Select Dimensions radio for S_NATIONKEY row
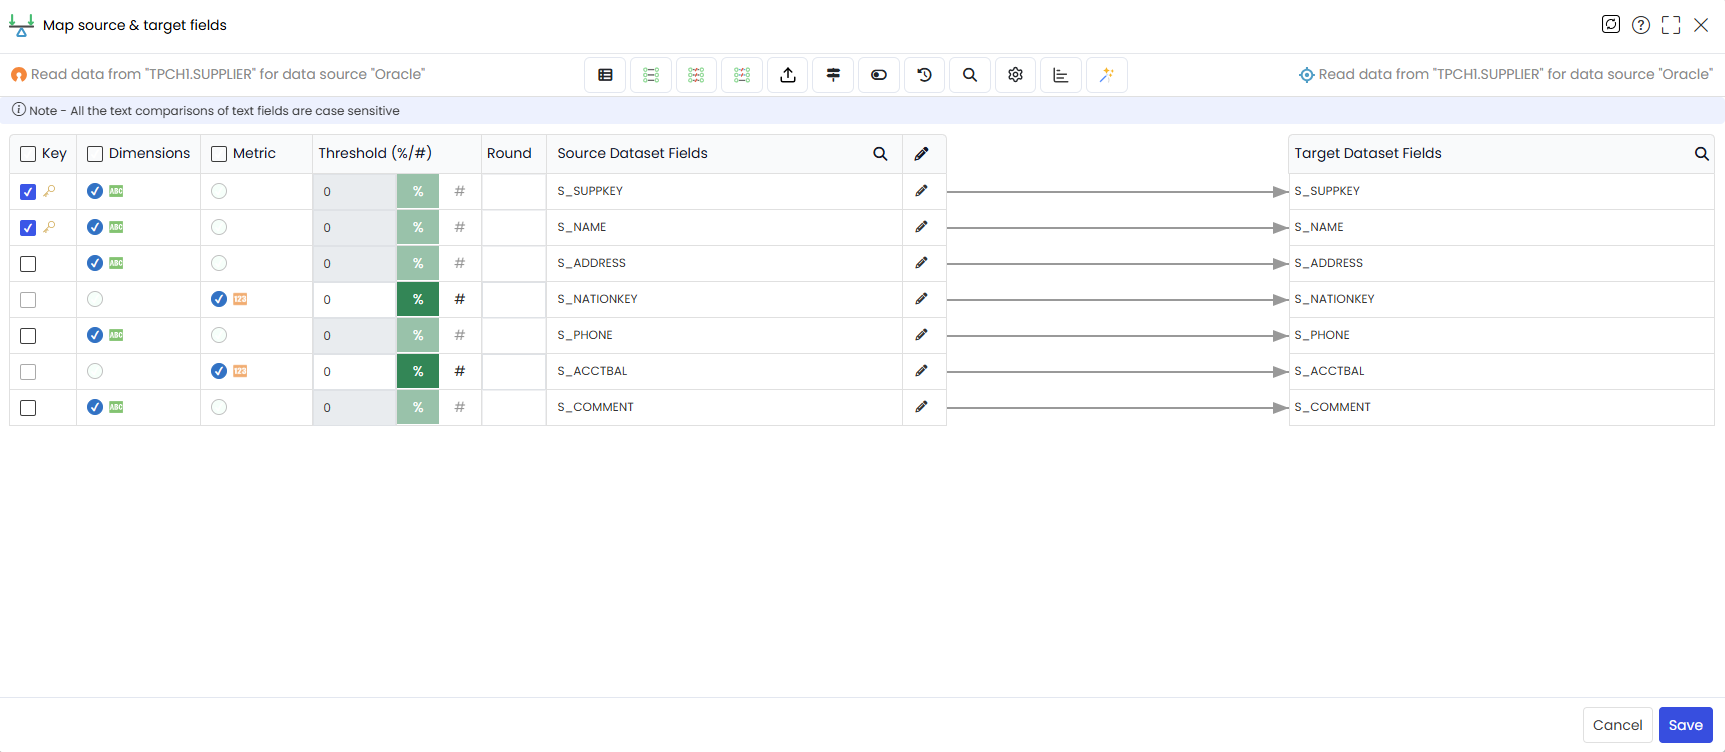Screen dimensions: 1725x752 tap(95, 299)
